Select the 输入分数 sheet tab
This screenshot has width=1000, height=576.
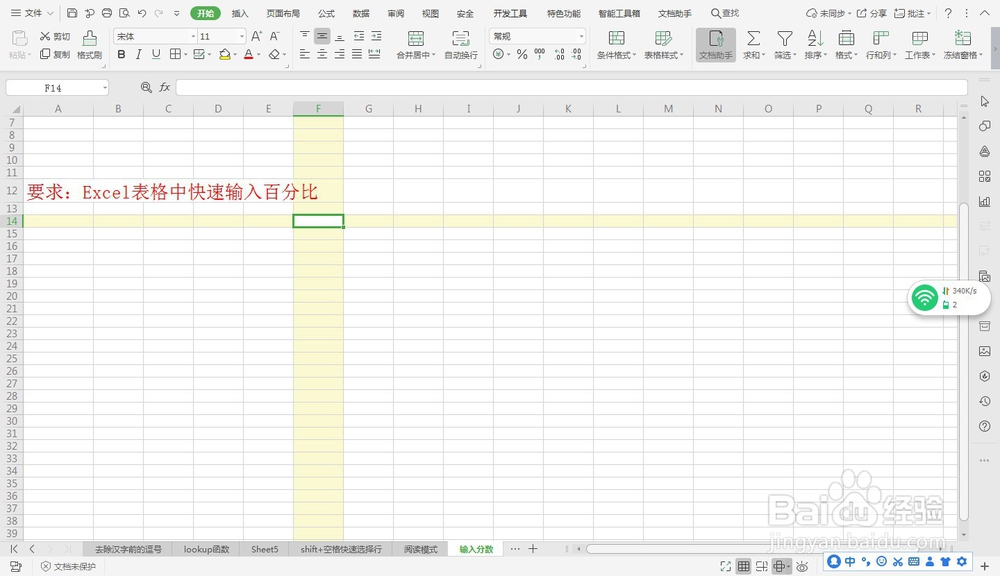coord(475,549)
